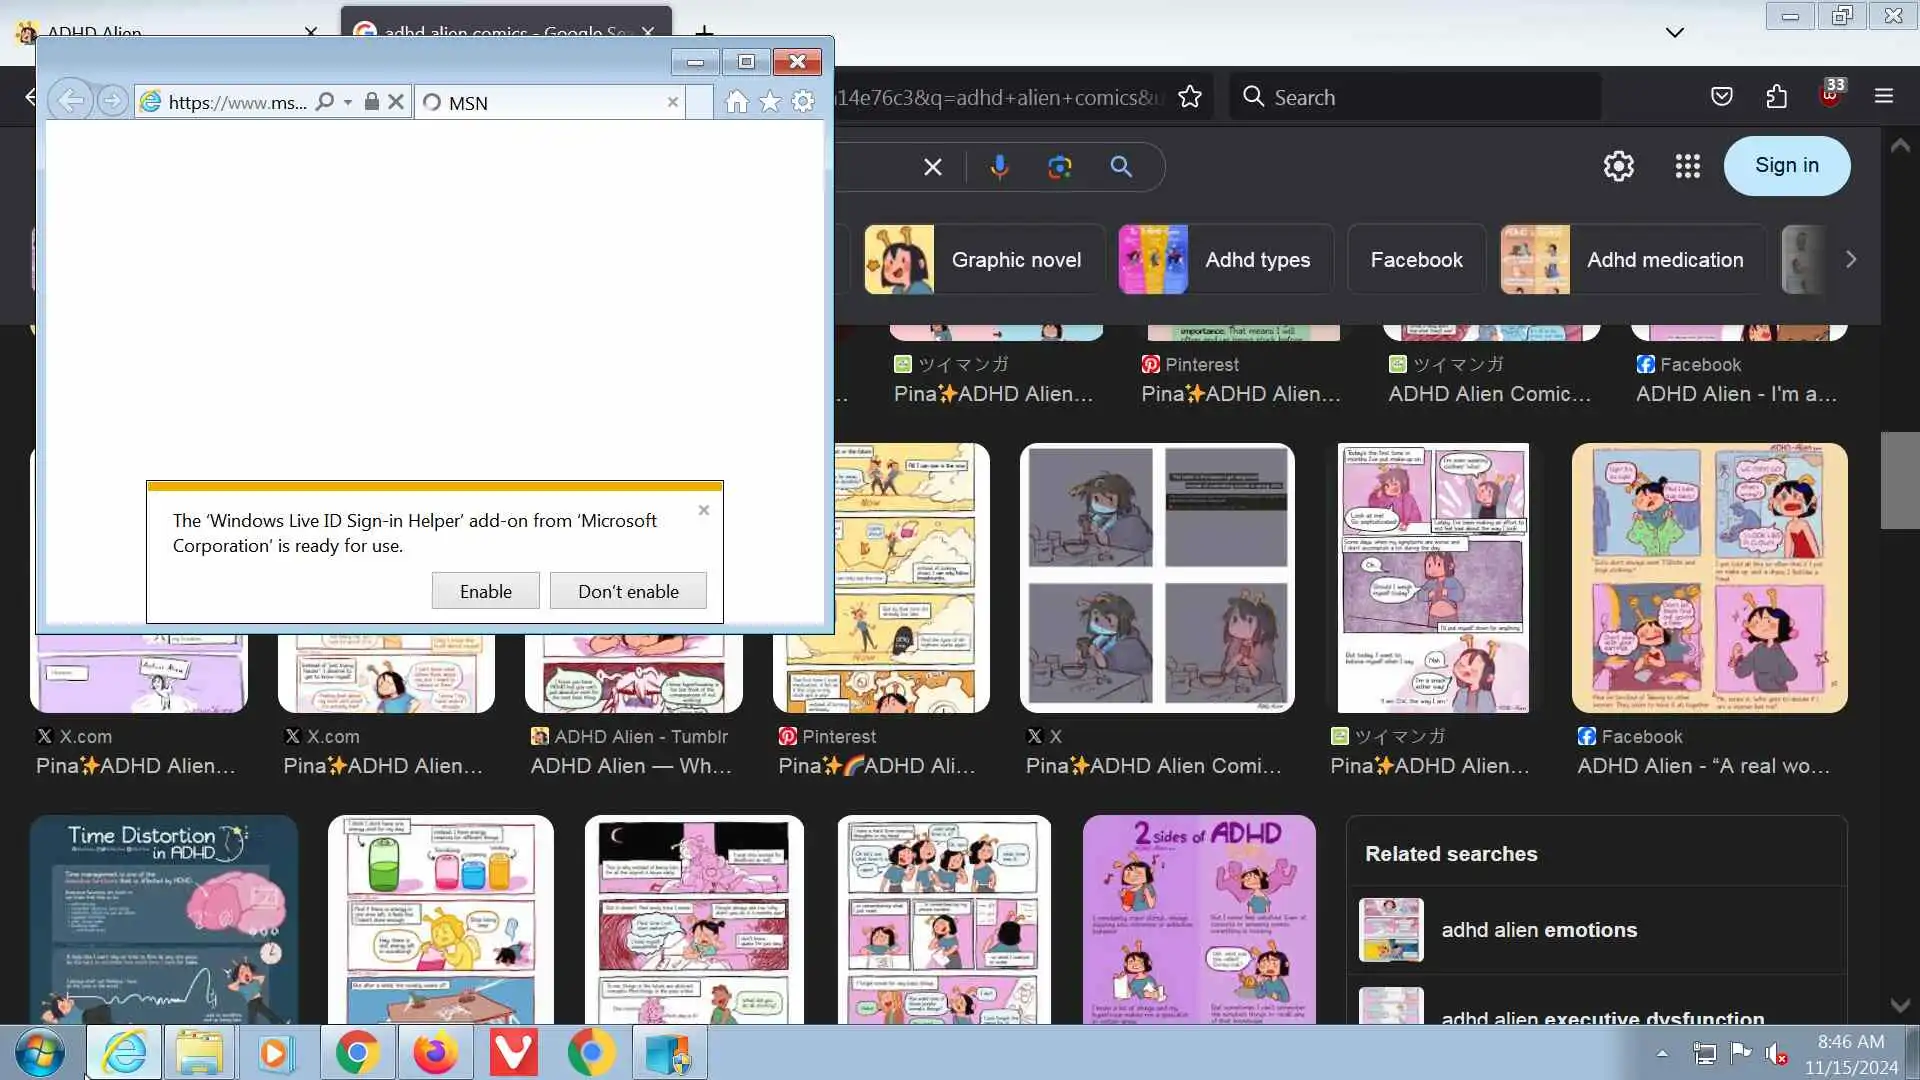Open the Time Distortion in ADHD thumbnail
This screenshot has width=1920, height=1080.
pos(164,918)
